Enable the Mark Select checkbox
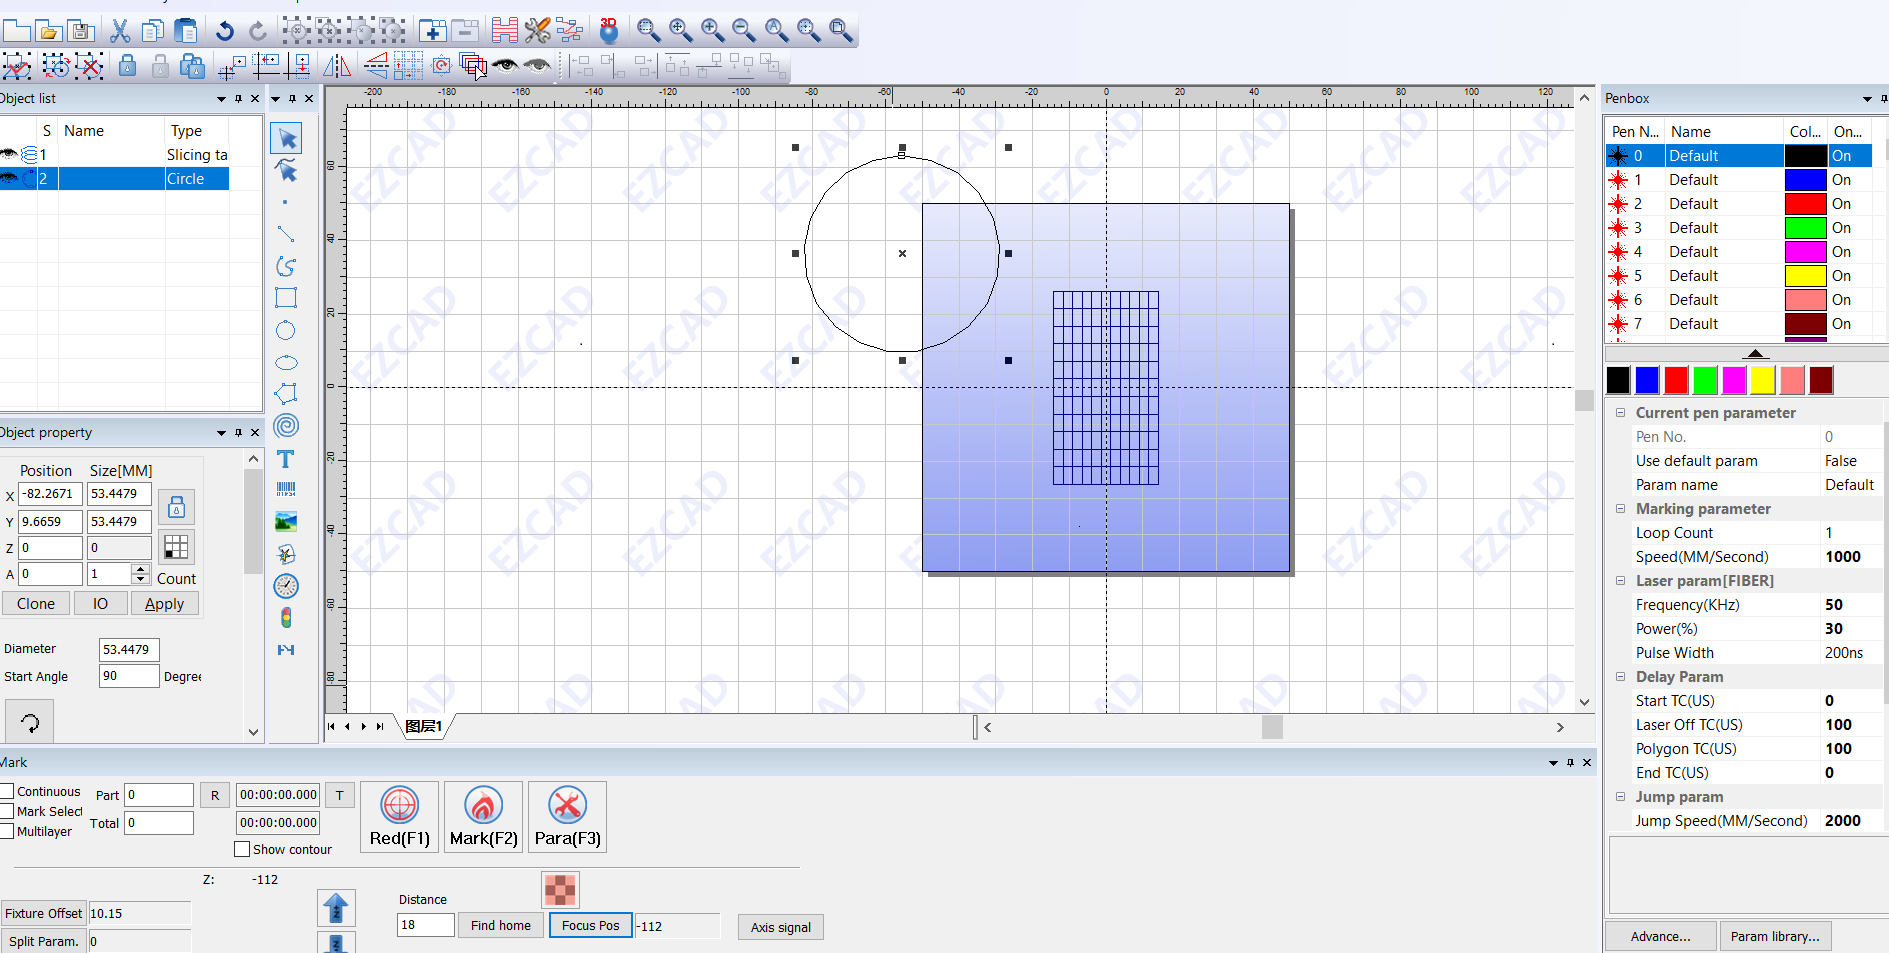Image resolution: width=1889 pixels, height=953 pixels. [x=7, y=811]
